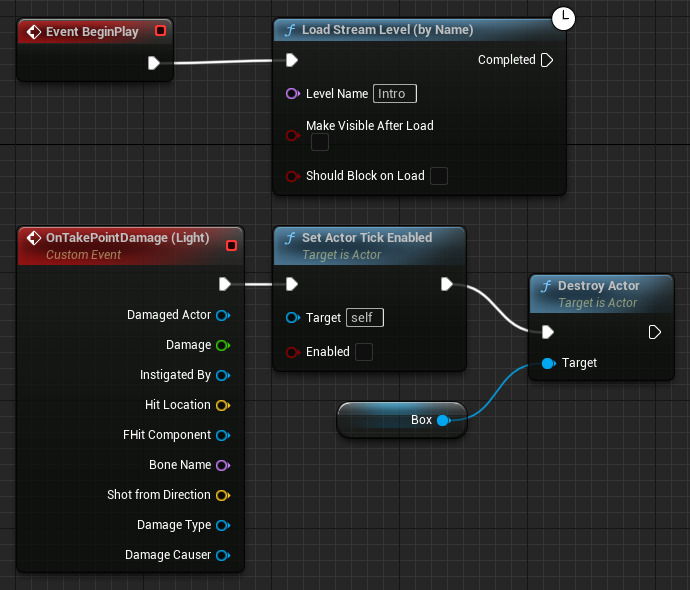
Task: Click the Completed execution output pin
Action: click(x=547, y=60)
